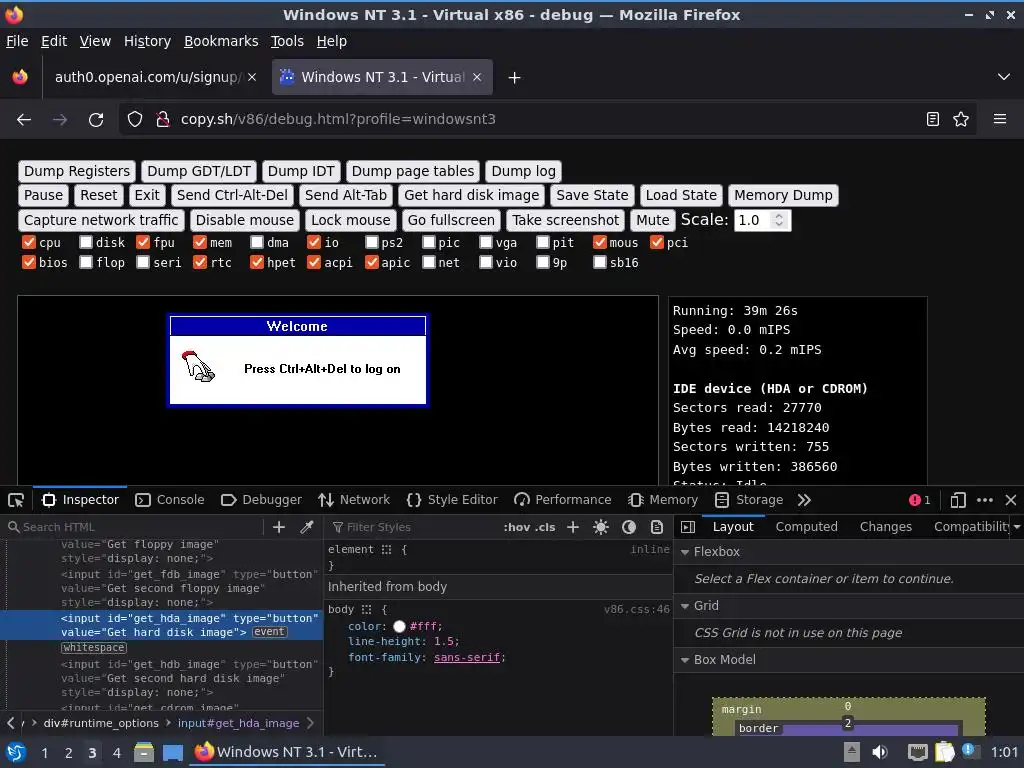Pick an element color with eyedropper
The width and height of the screenshot is (1024, 768).
pyautogui.click(x=307, y=527)
